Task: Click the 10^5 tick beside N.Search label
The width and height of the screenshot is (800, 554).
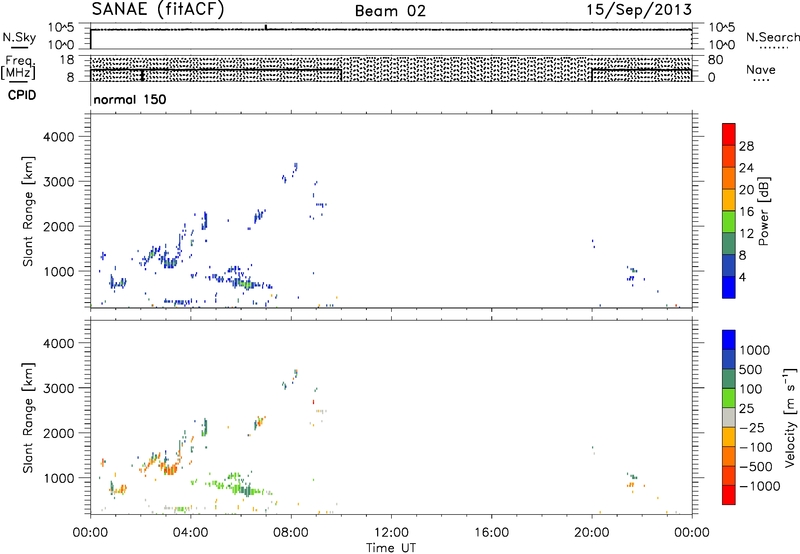Action: tap(721, 28)
